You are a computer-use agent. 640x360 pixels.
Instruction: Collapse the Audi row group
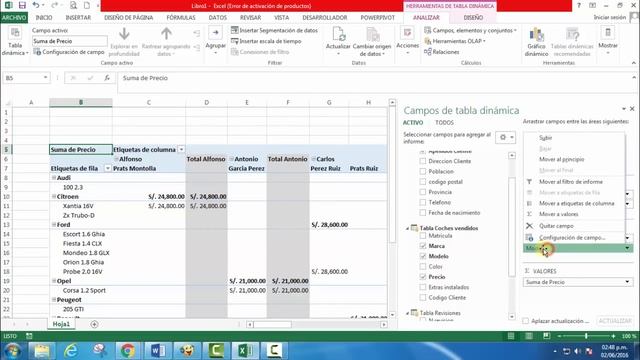54,178
